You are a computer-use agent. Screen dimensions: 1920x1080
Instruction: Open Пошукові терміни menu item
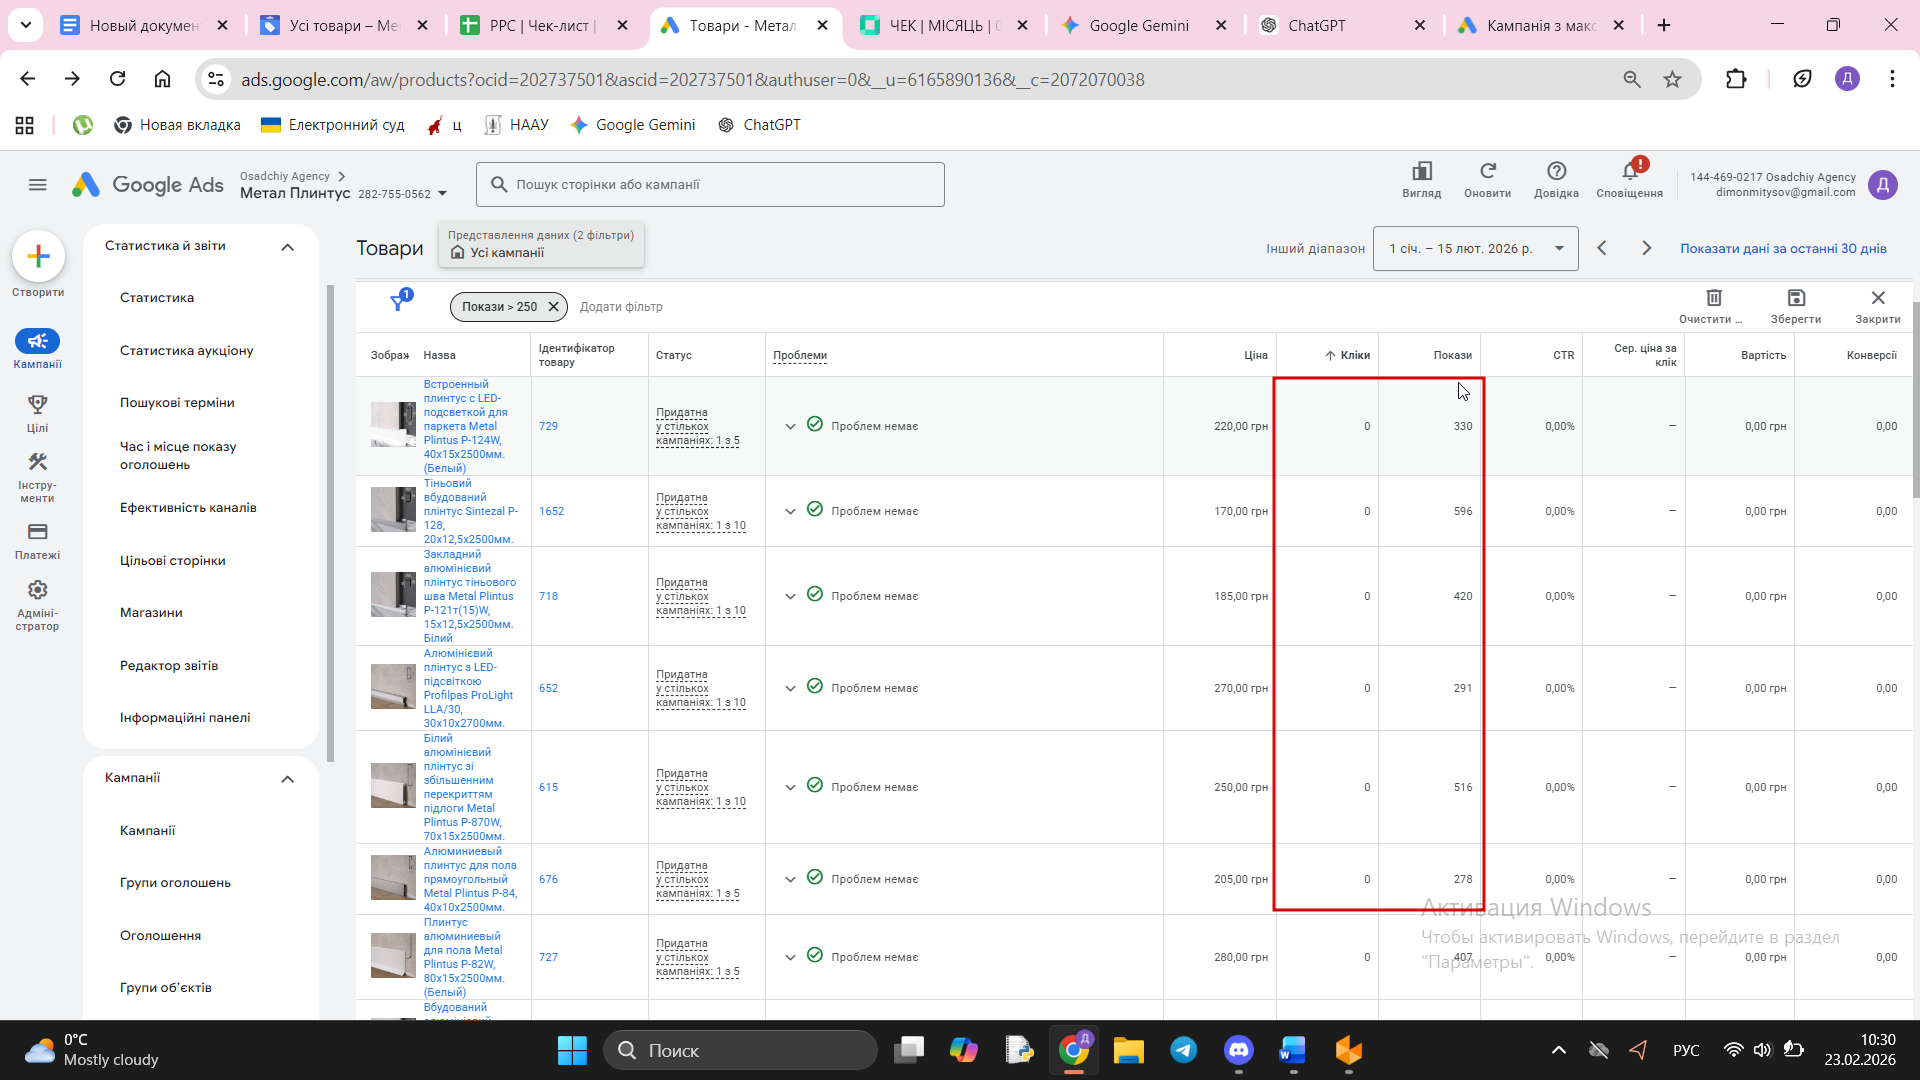pyautogui.click(x=177, y=403)
